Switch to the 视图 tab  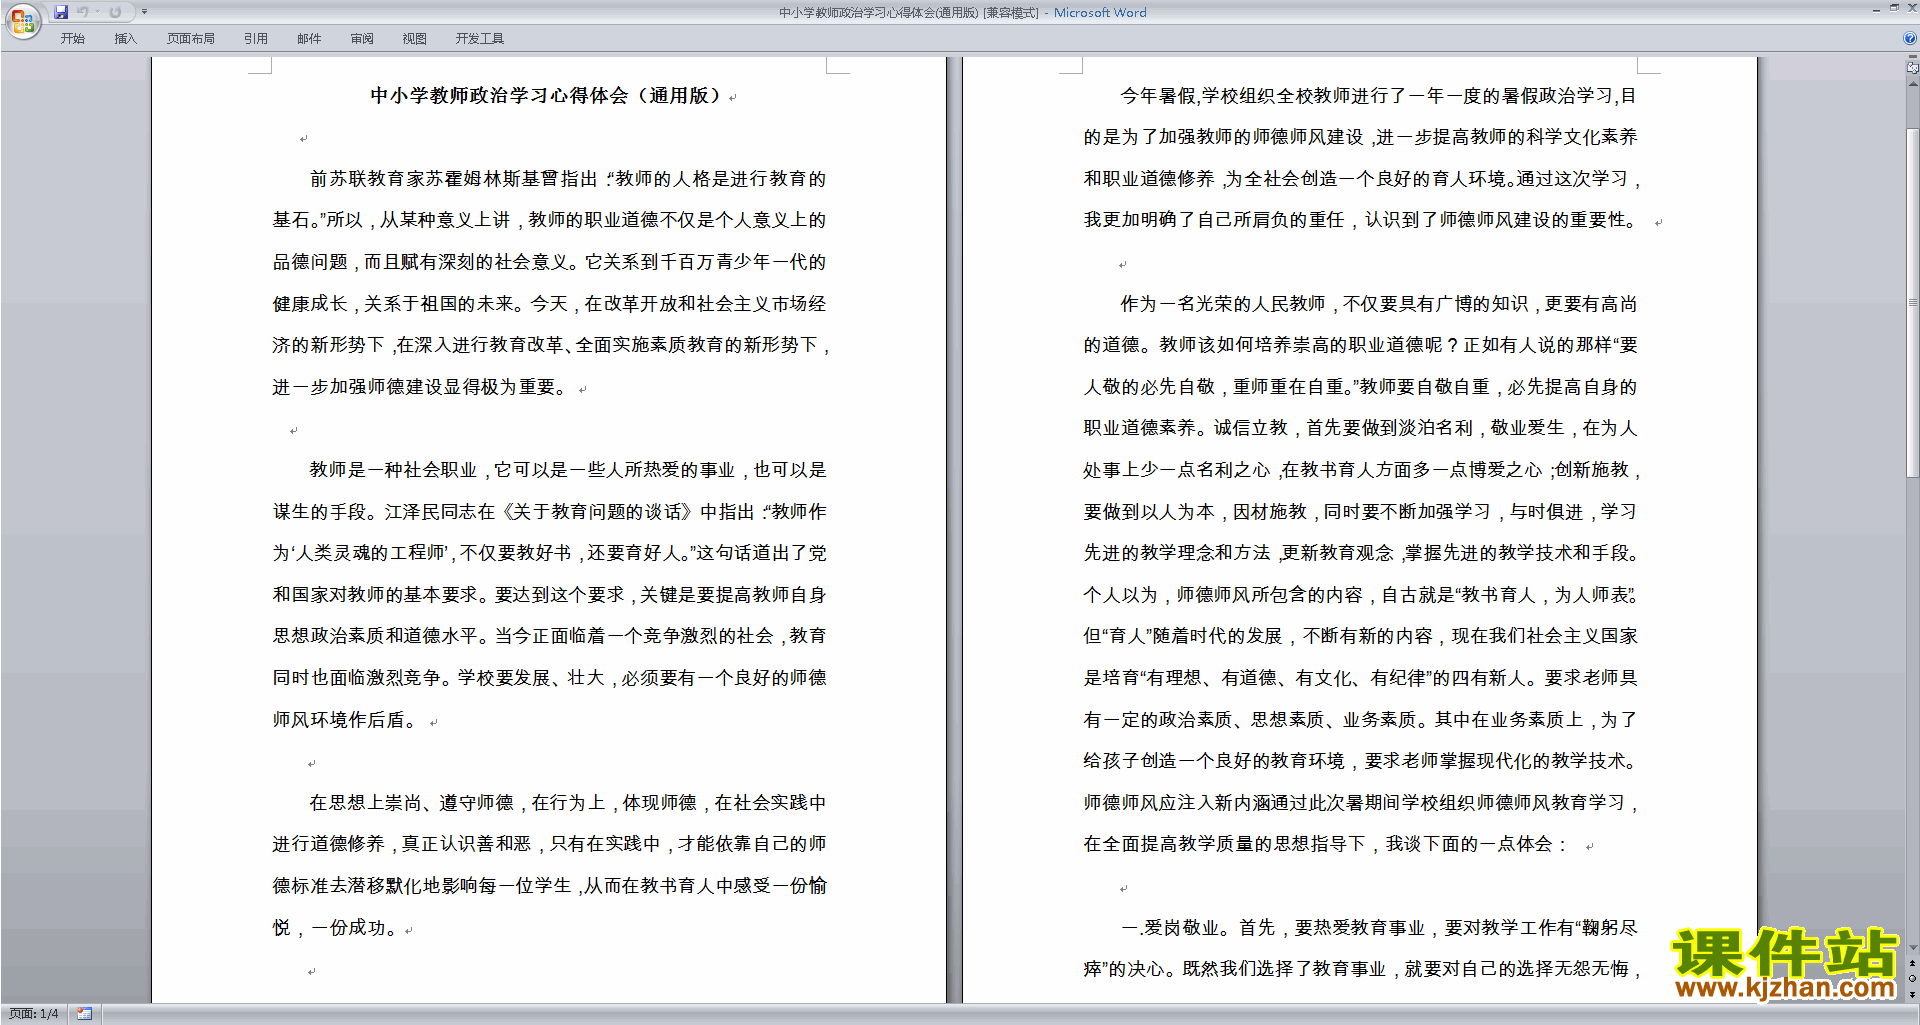415,39
